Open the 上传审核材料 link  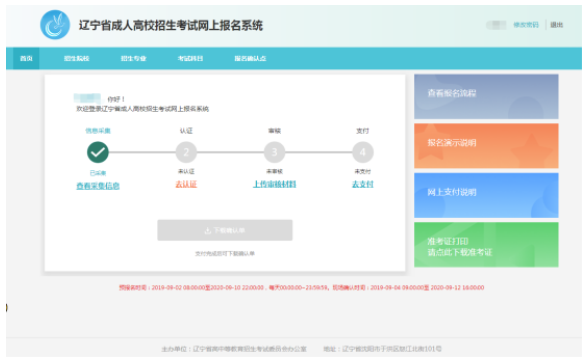pos(274,184)
